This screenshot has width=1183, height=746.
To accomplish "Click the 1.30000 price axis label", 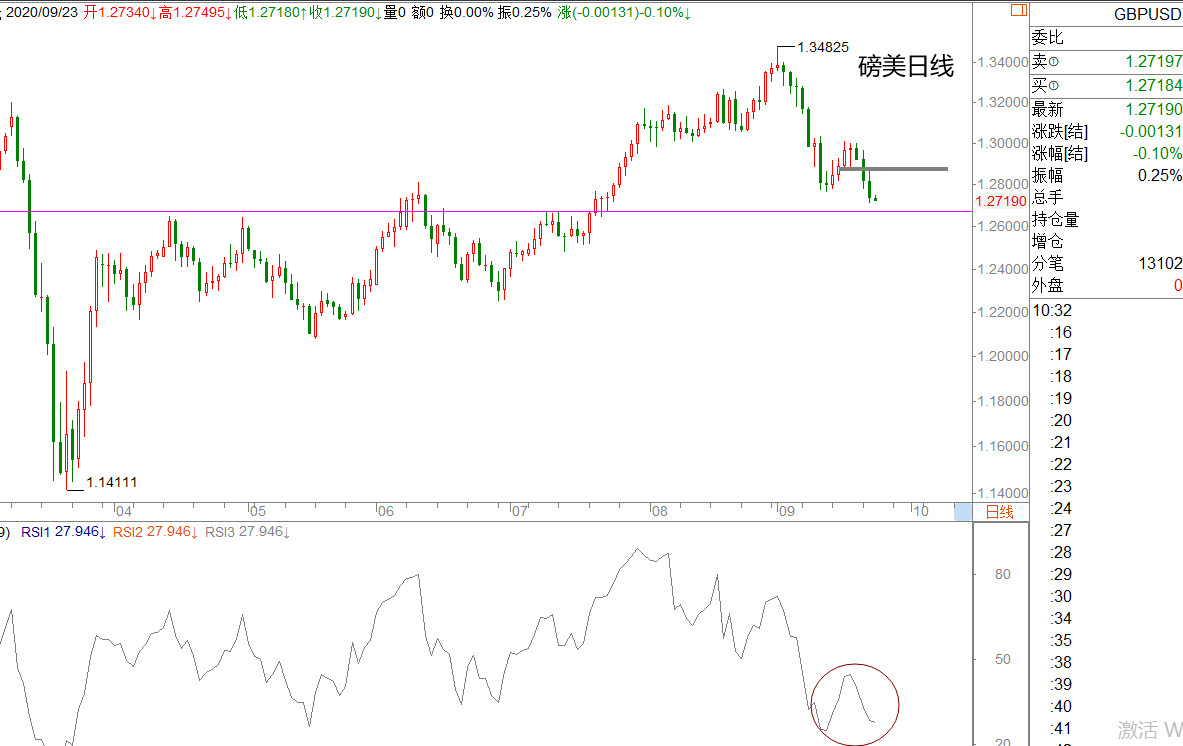I will click(1003, 143).
